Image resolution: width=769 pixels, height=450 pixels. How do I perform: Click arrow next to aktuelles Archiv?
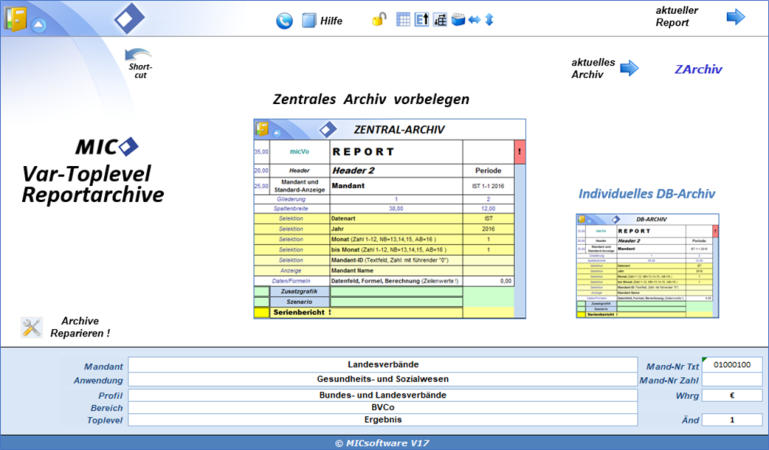tap(629, 68)
